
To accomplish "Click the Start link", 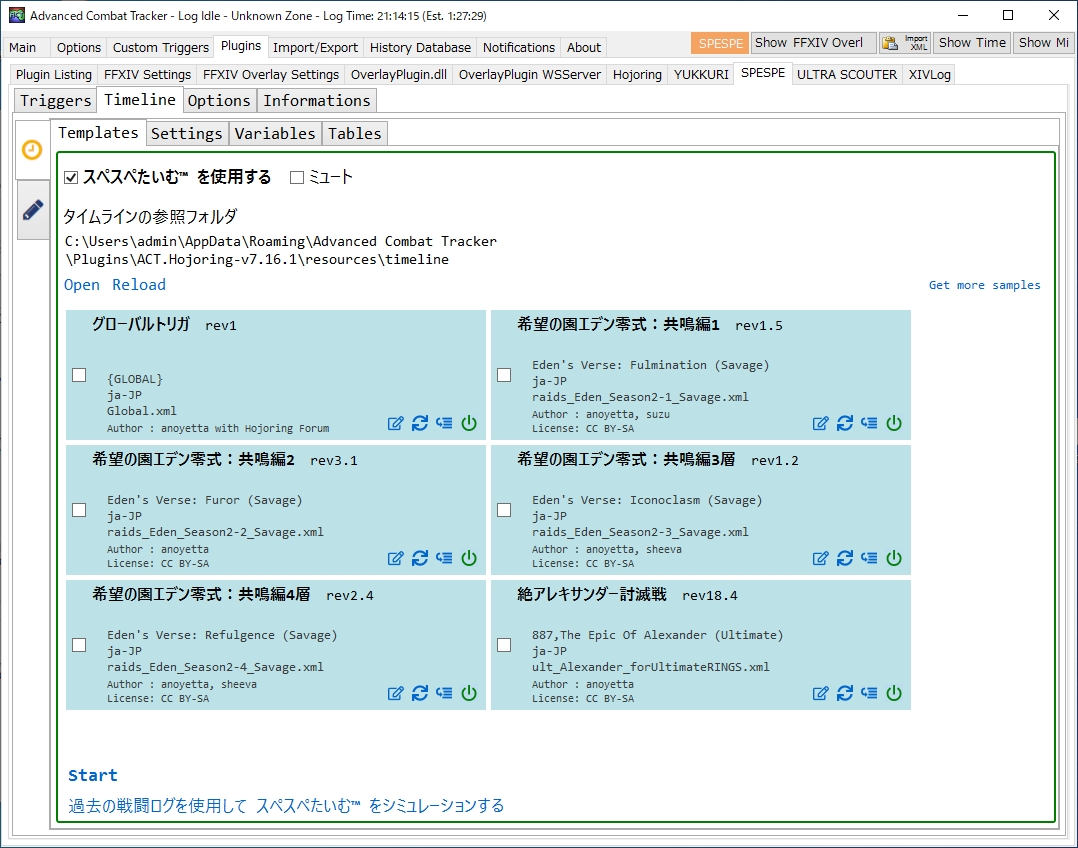I will click(93, 775).
